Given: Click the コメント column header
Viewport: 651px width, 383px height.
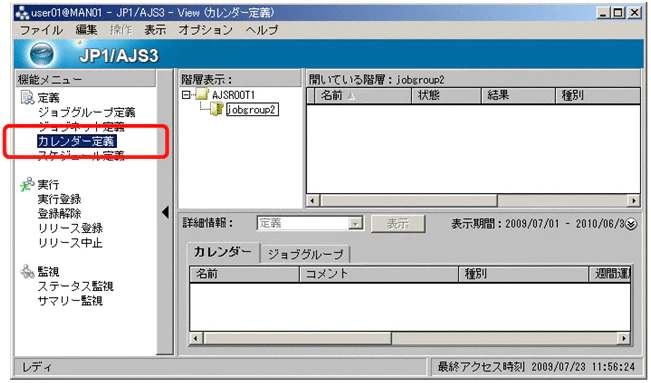Looking at the screenshot, I should [x=379, y=274].
